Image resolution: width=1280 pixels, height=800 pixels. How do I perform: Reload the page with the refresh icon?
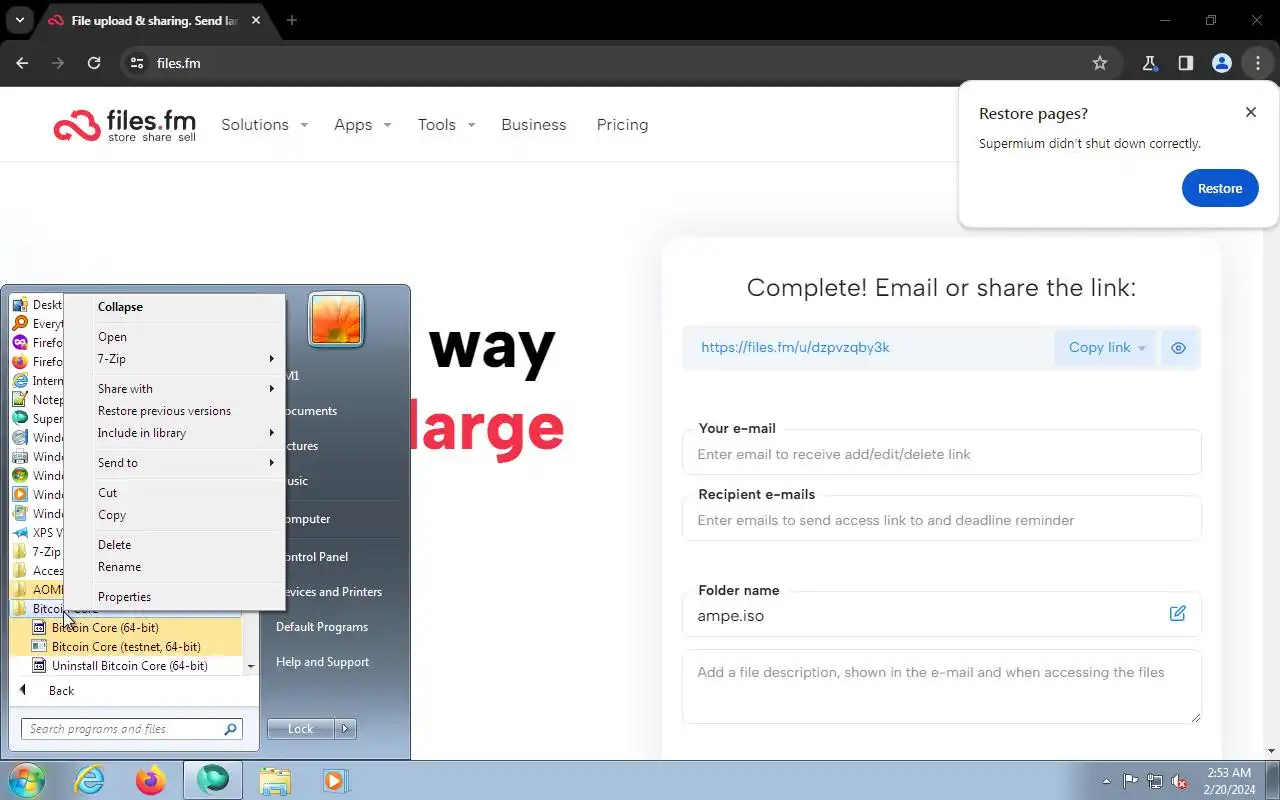click(x=94, y=63)
